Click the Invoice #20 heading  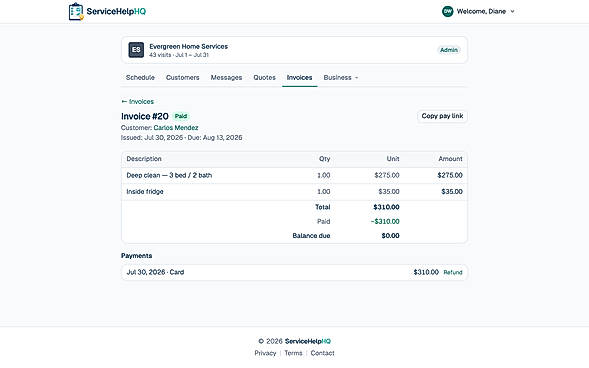click(x=145, y=116)
